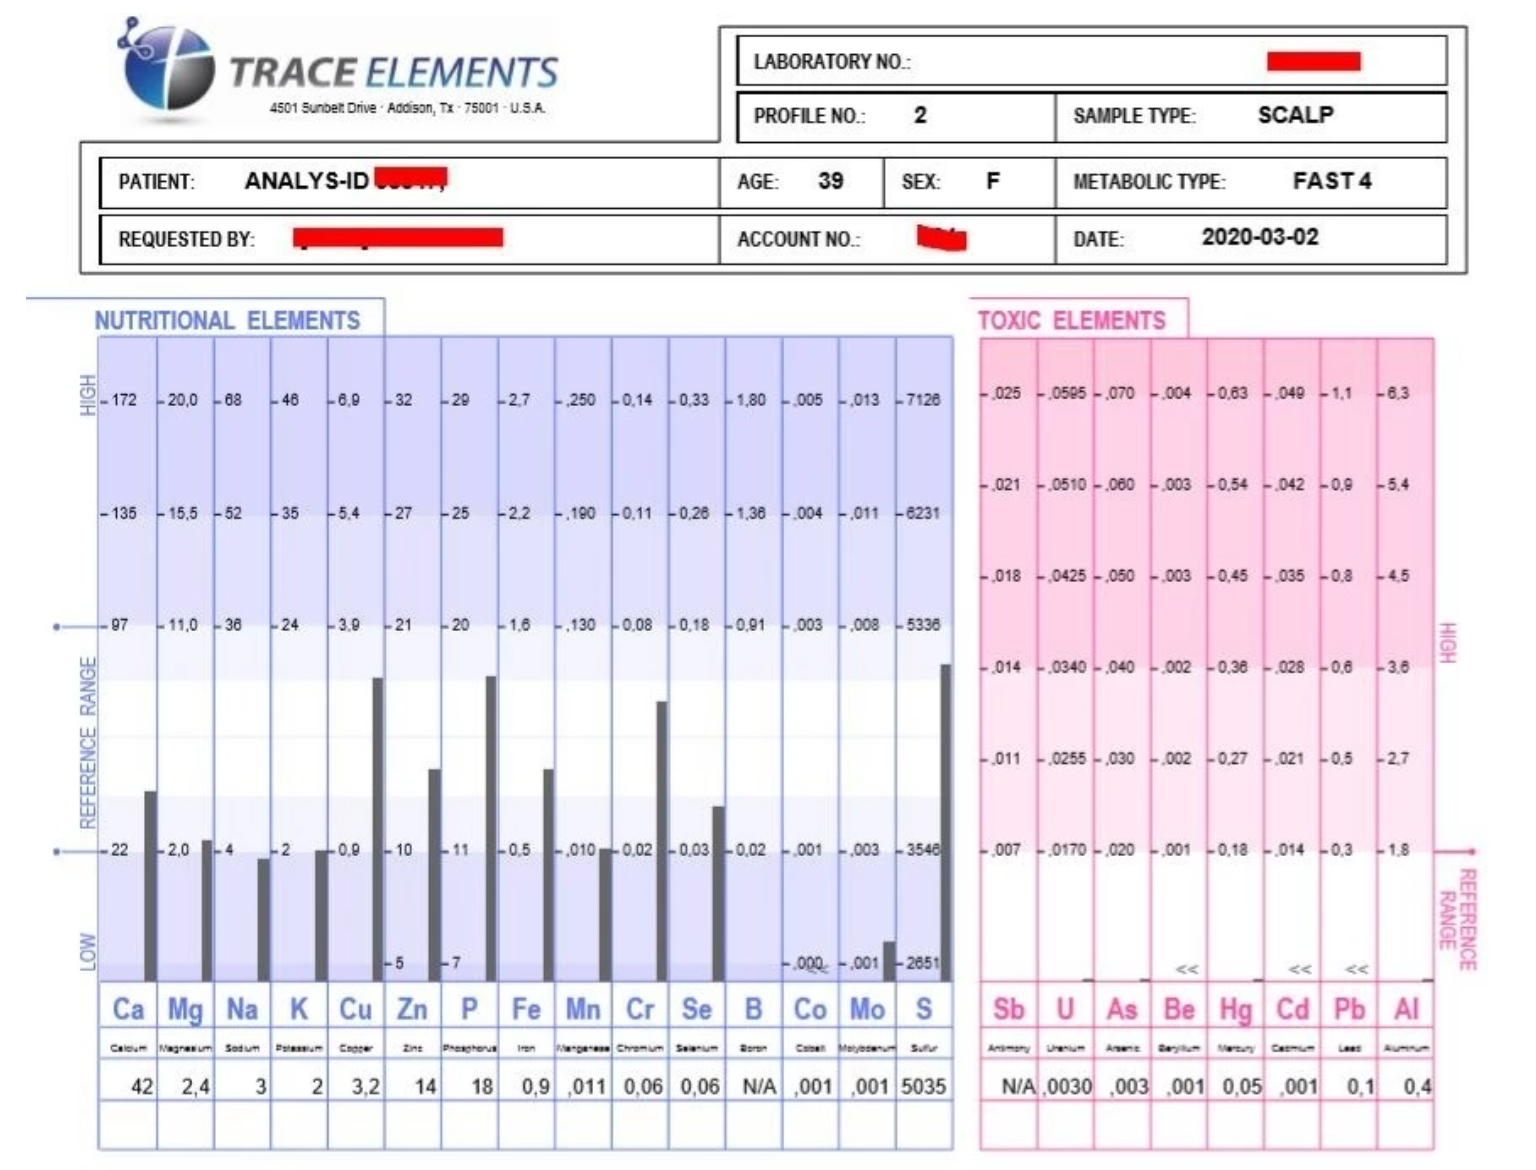Select the SEX value F
Screen dimensions: 1536x1170
(992, 181)
